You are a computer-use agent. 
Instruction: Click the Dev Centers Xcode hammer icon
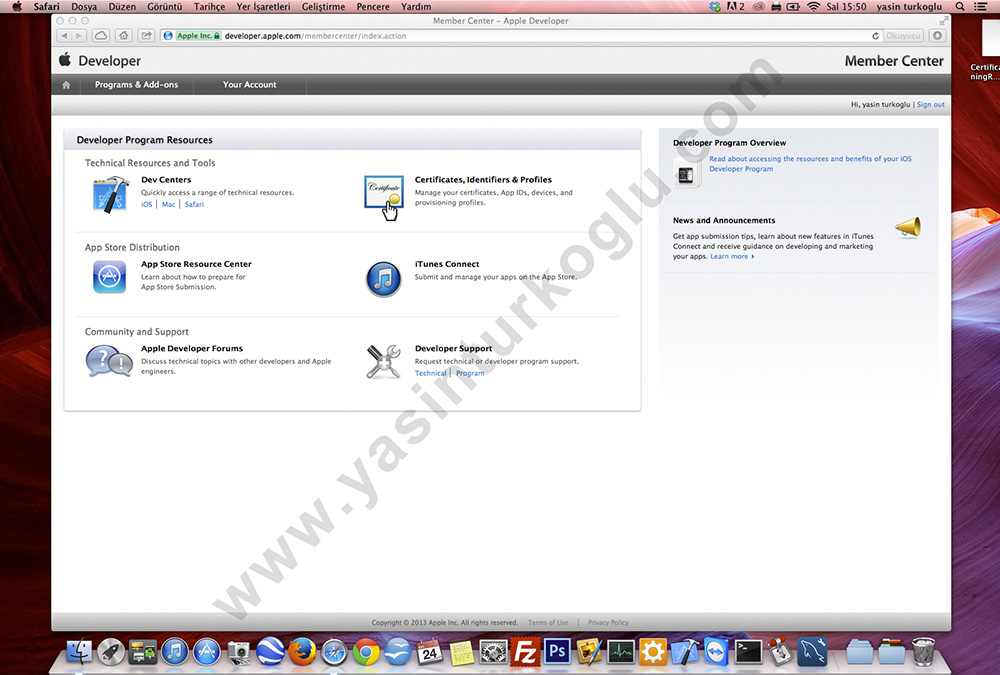coord(110,194)
